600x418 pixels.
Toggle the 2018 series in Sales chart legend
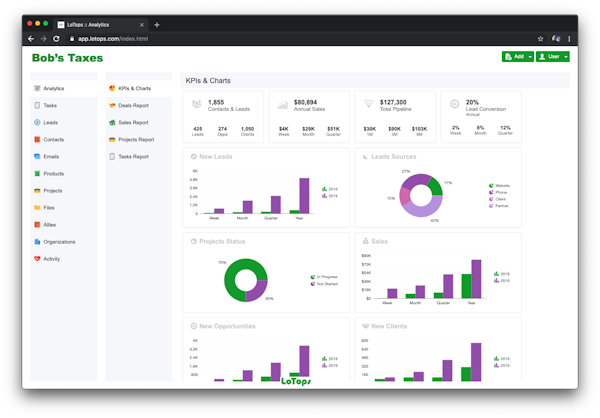point(494,271)
